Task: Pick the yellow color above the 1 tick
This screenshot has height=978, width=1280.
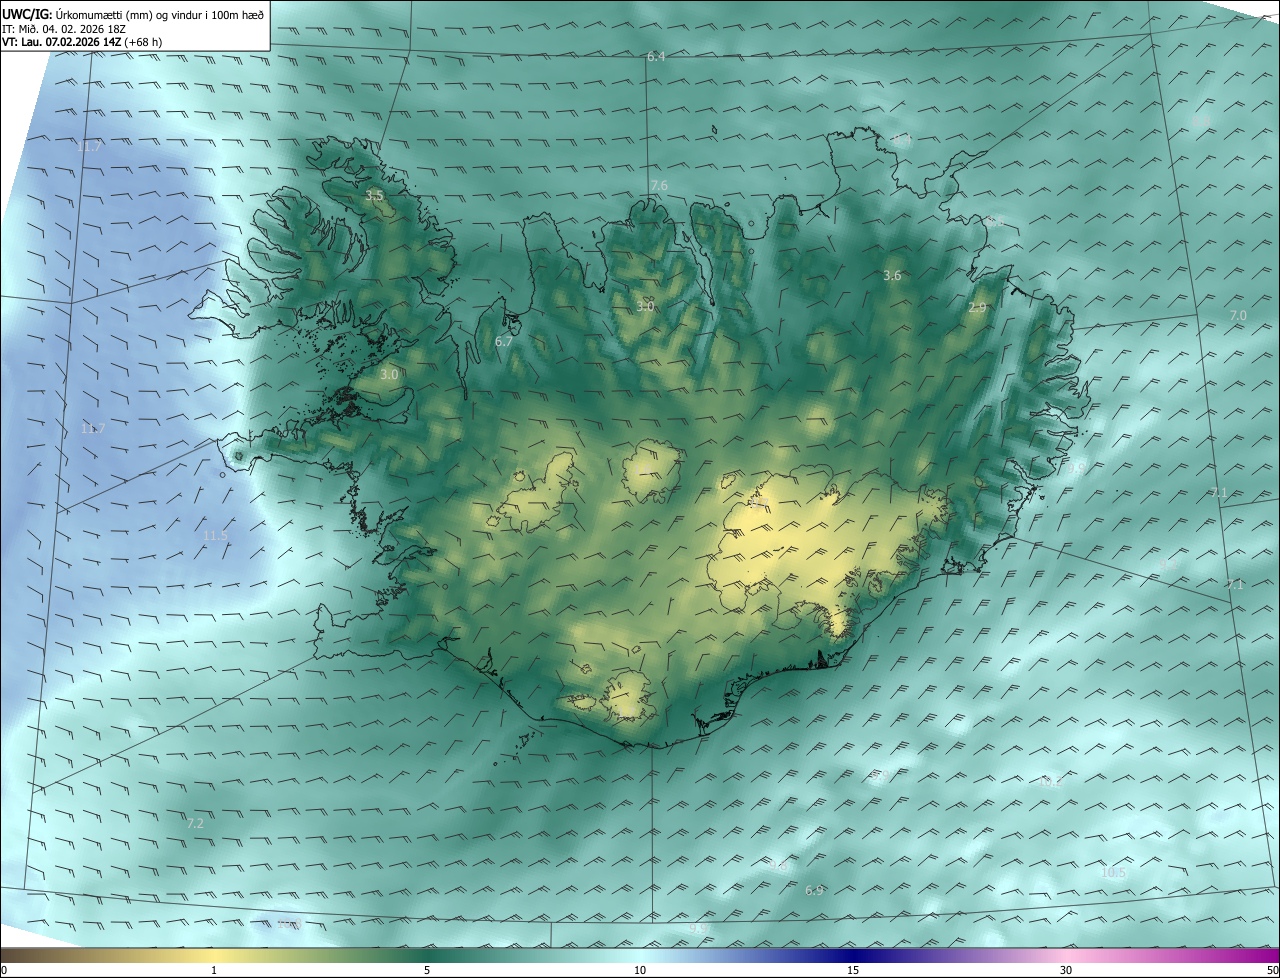Action: 214,954
